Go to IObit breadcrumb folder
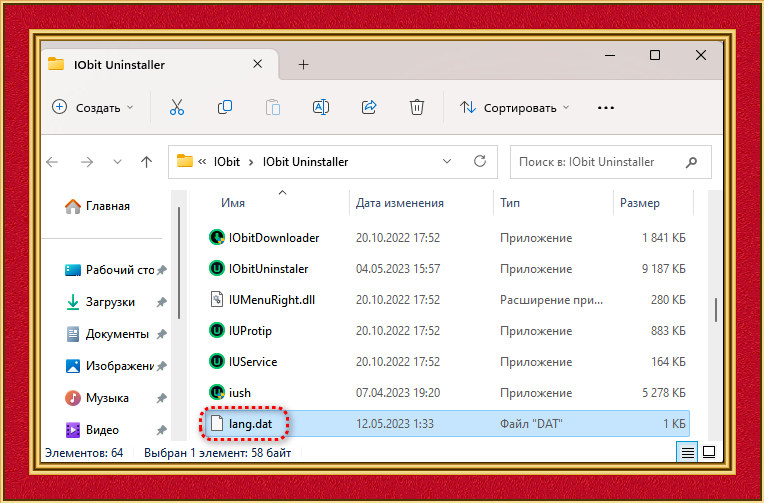 [x=227, y=162]
